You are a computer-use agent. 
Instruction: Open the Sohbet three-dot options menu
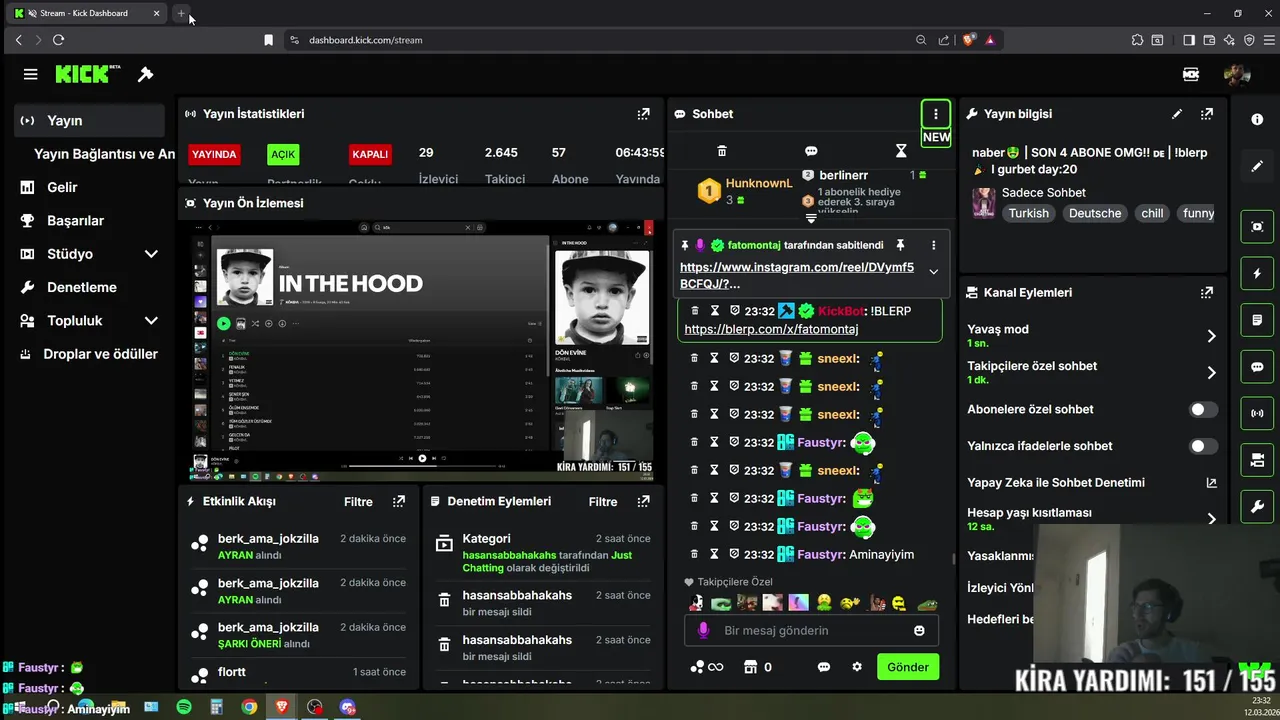[935, 114]
